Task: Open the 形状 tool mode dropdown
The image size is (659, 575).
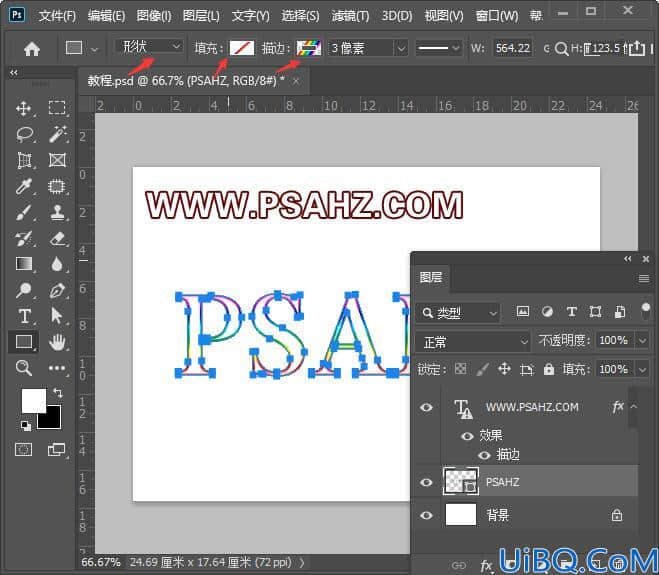Action: [149, 46]
